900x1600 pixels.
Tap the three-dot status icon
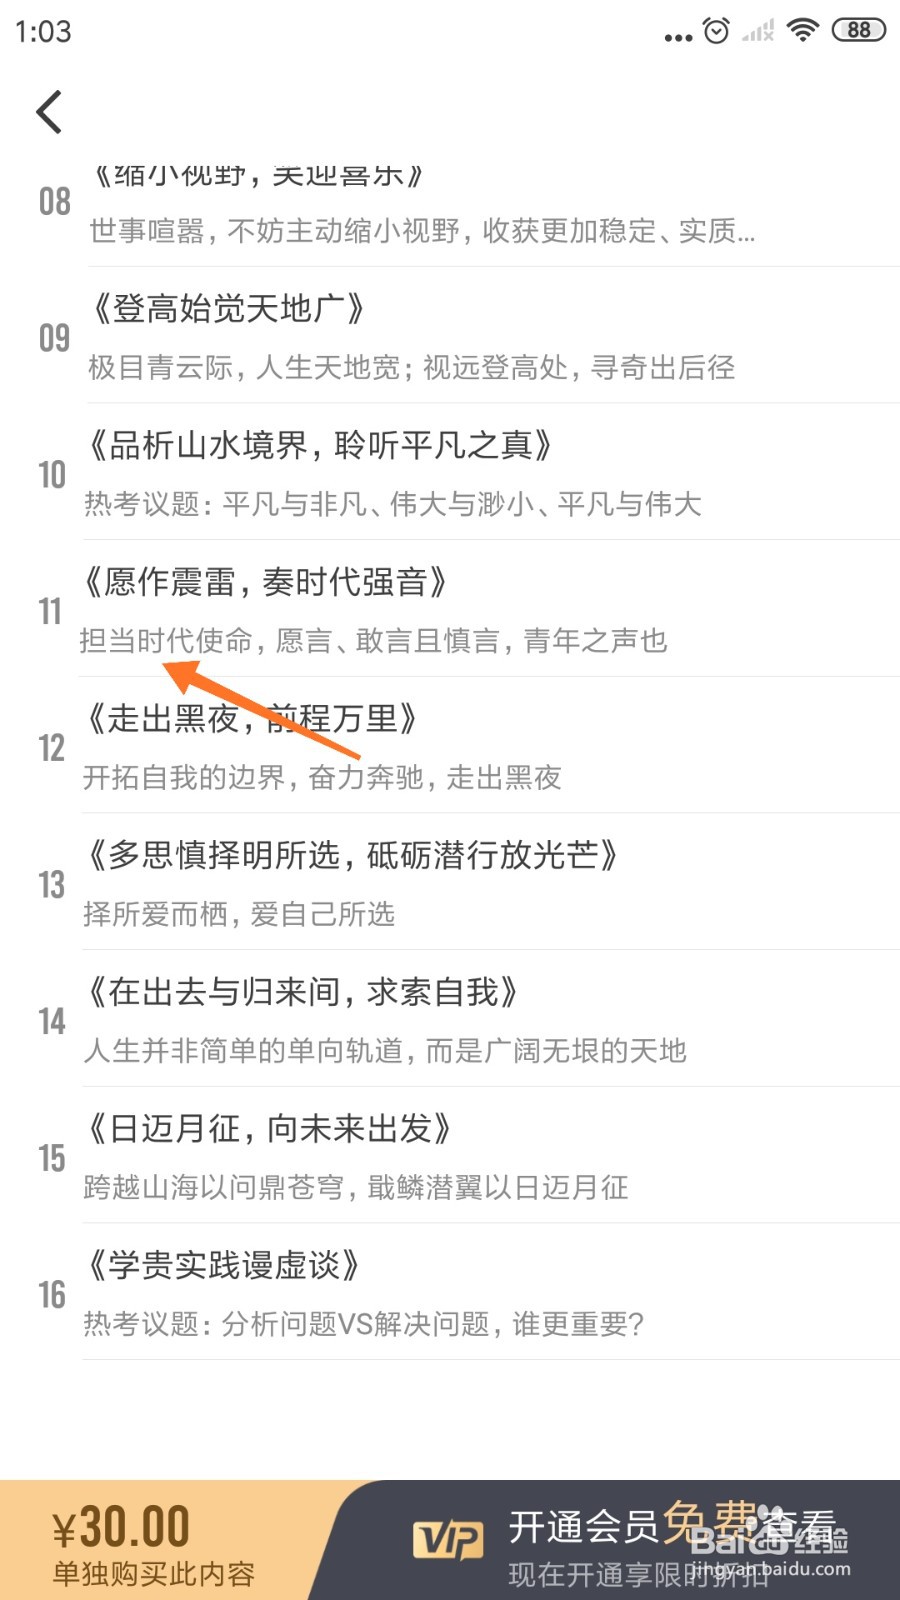click(678, 38)
